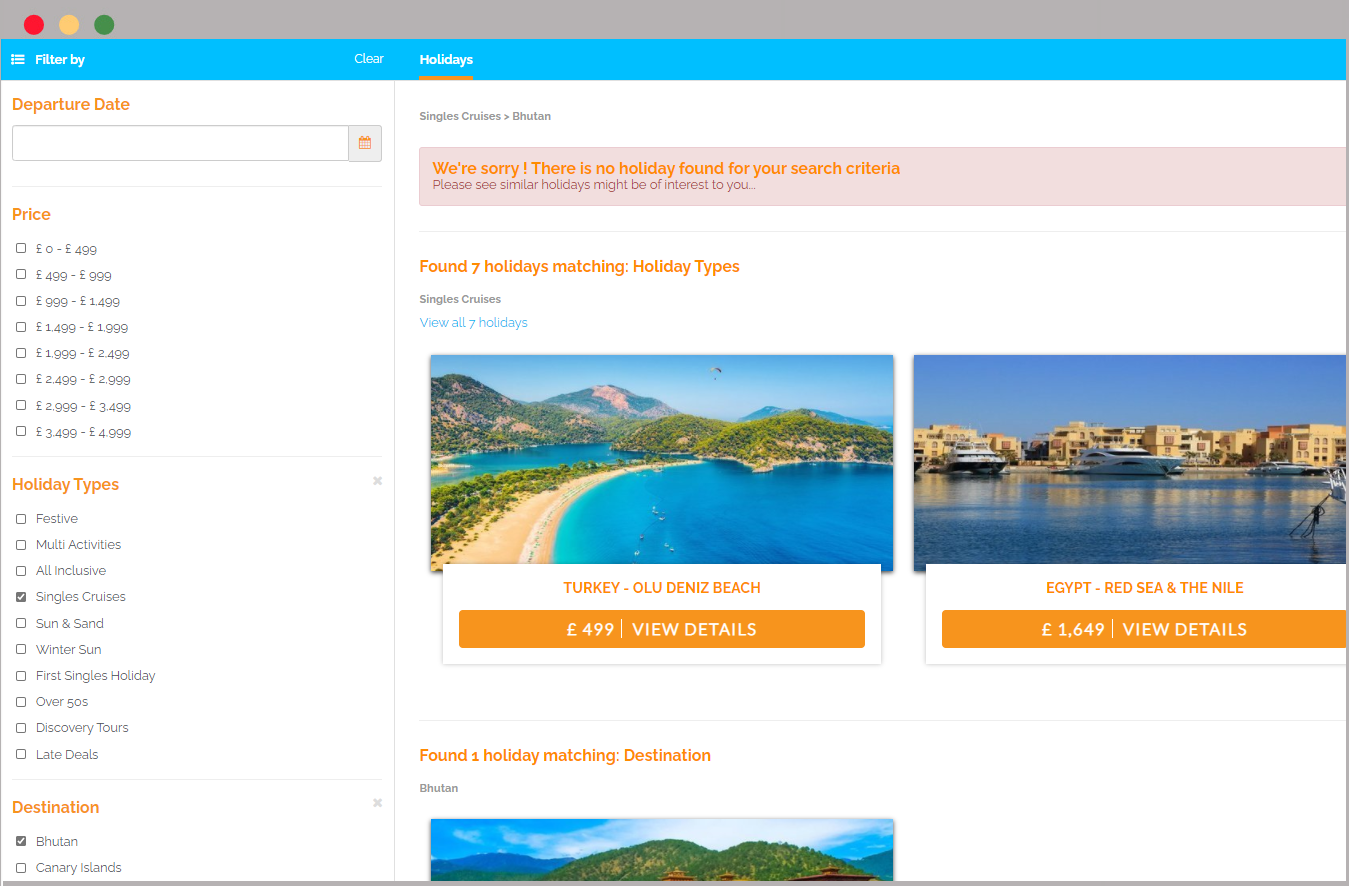Open the Egypt Red Sea marina photo
Image resolution: width=1349 pixels, height=886 pixels.
coord(1129,462)
